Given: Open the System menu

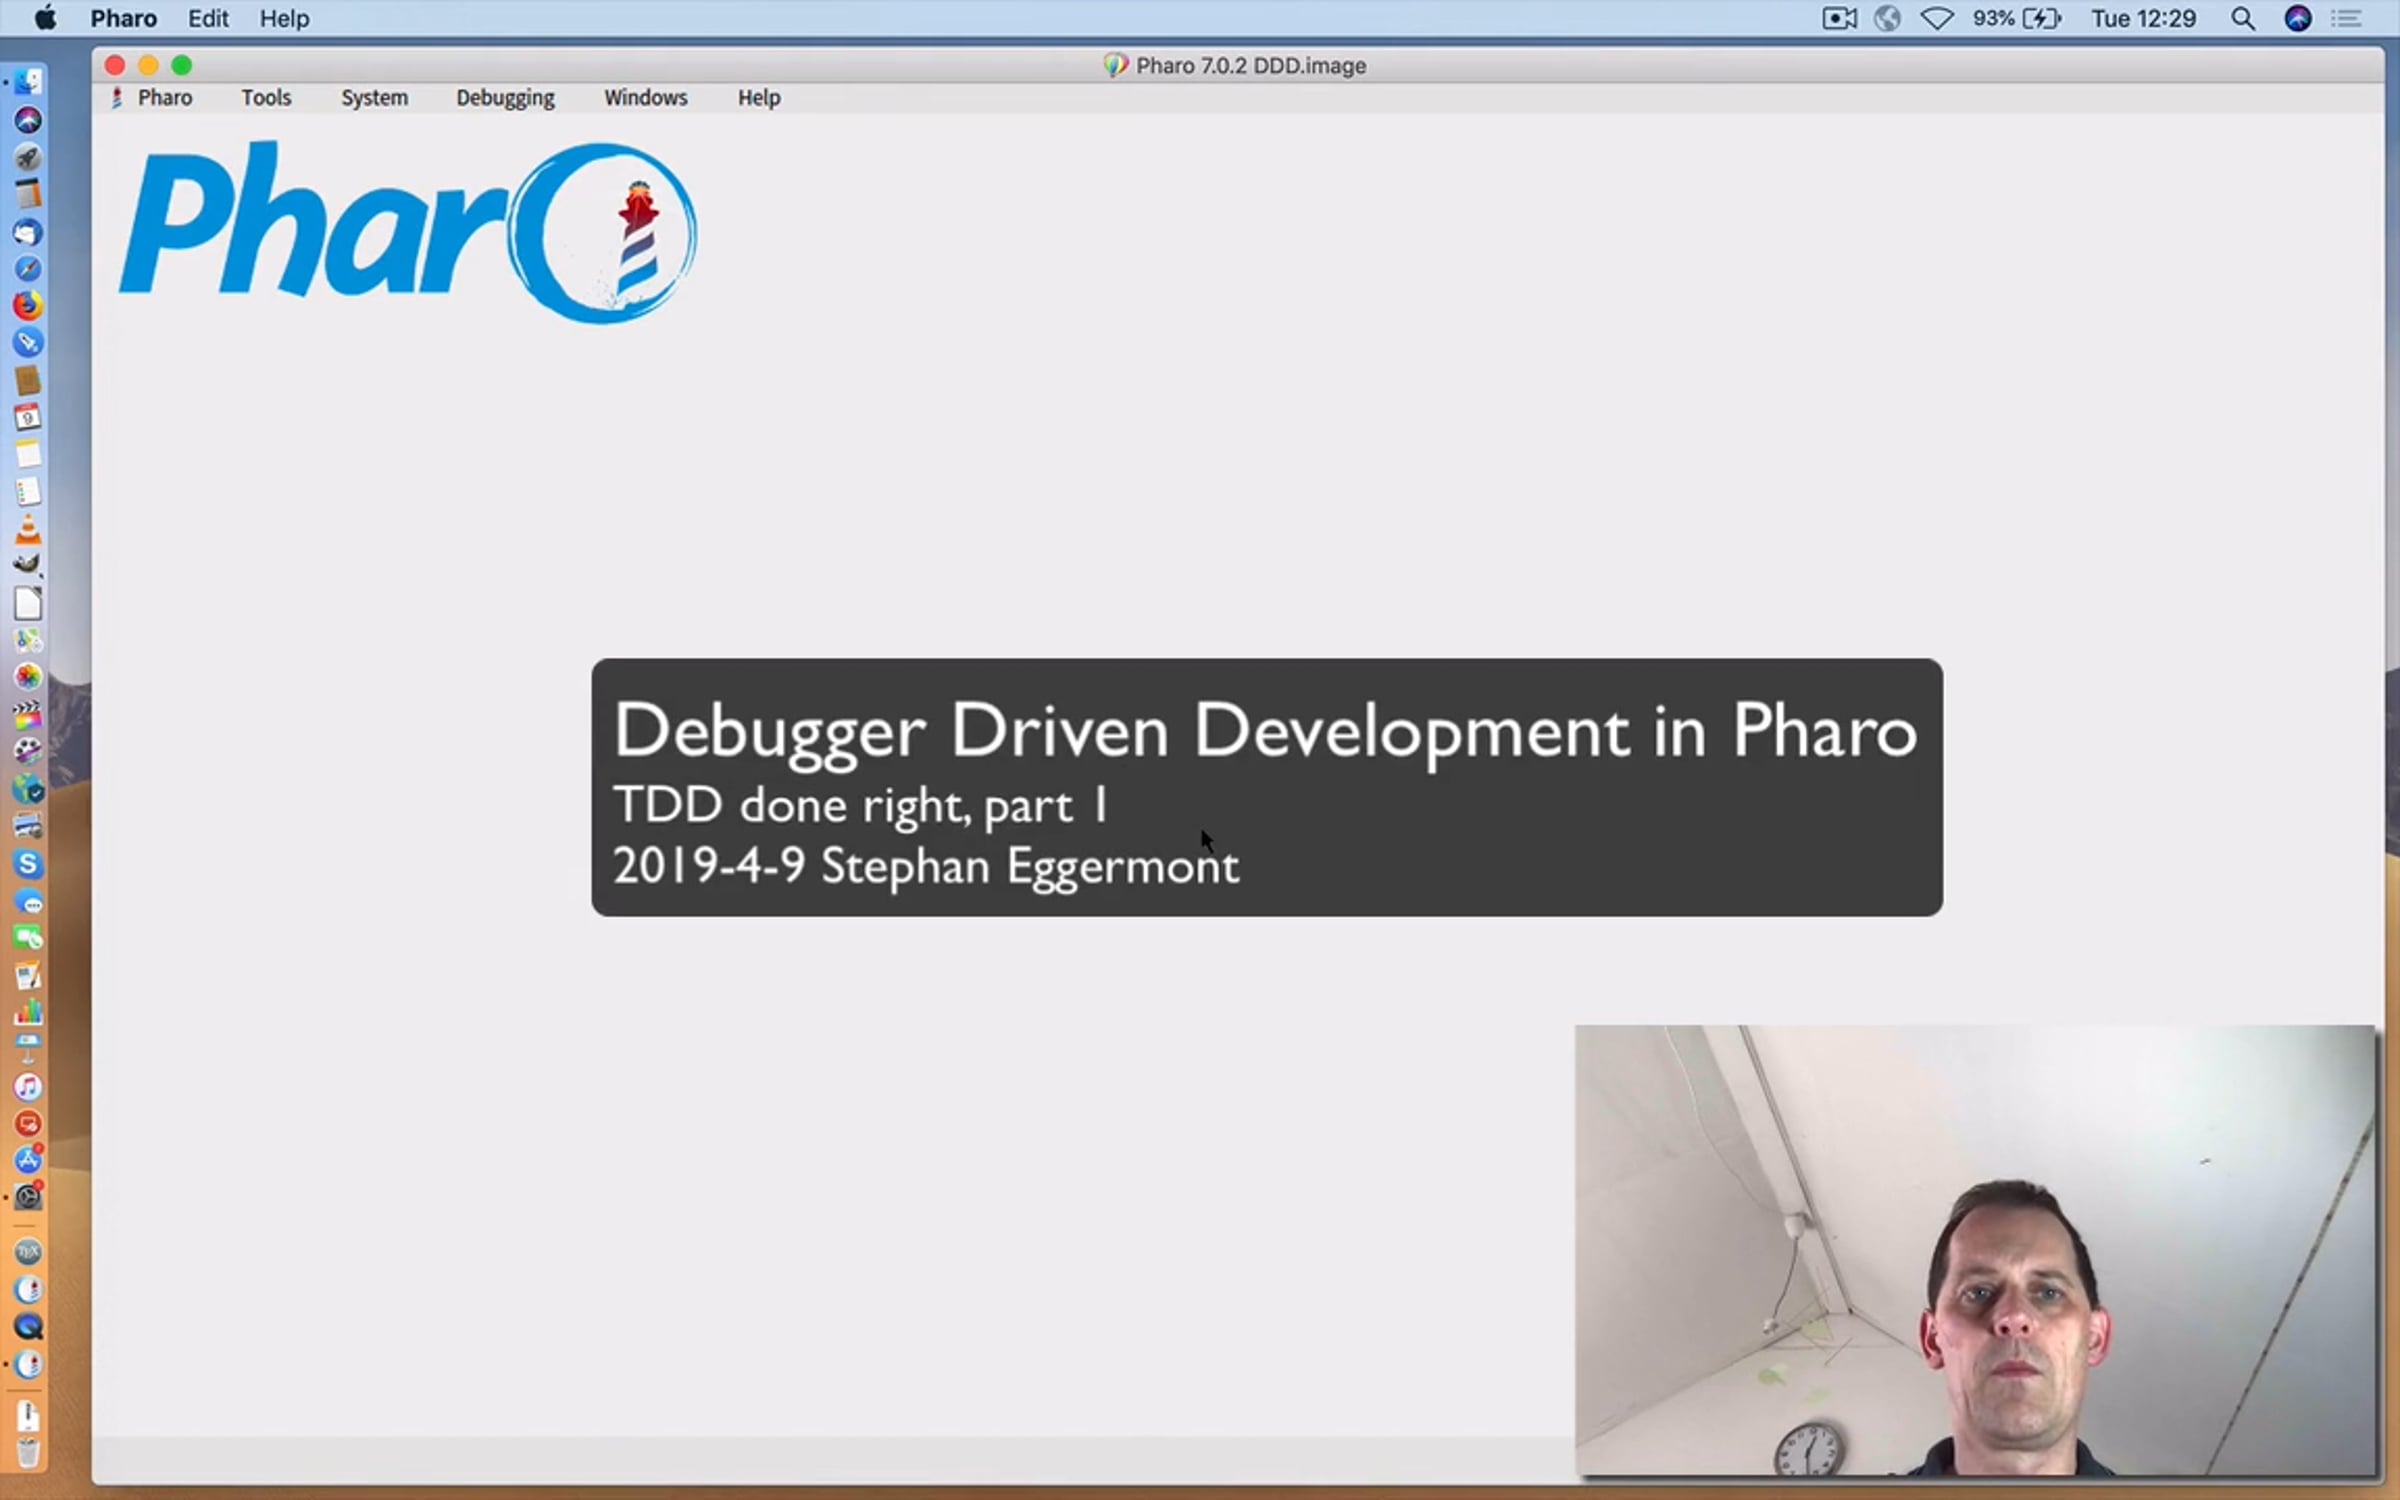Looking at the screenshot, I should tap(375, 97).
